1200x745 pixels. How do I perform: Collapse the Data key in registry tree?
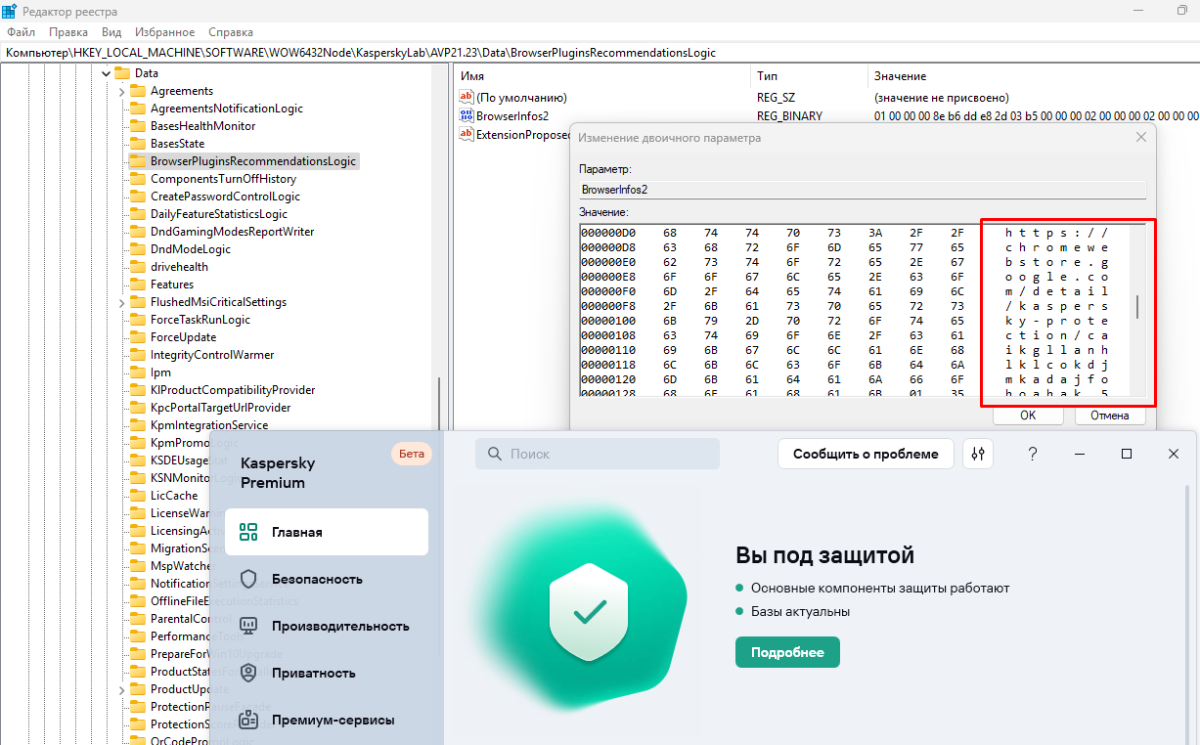(x=105, y=73)
